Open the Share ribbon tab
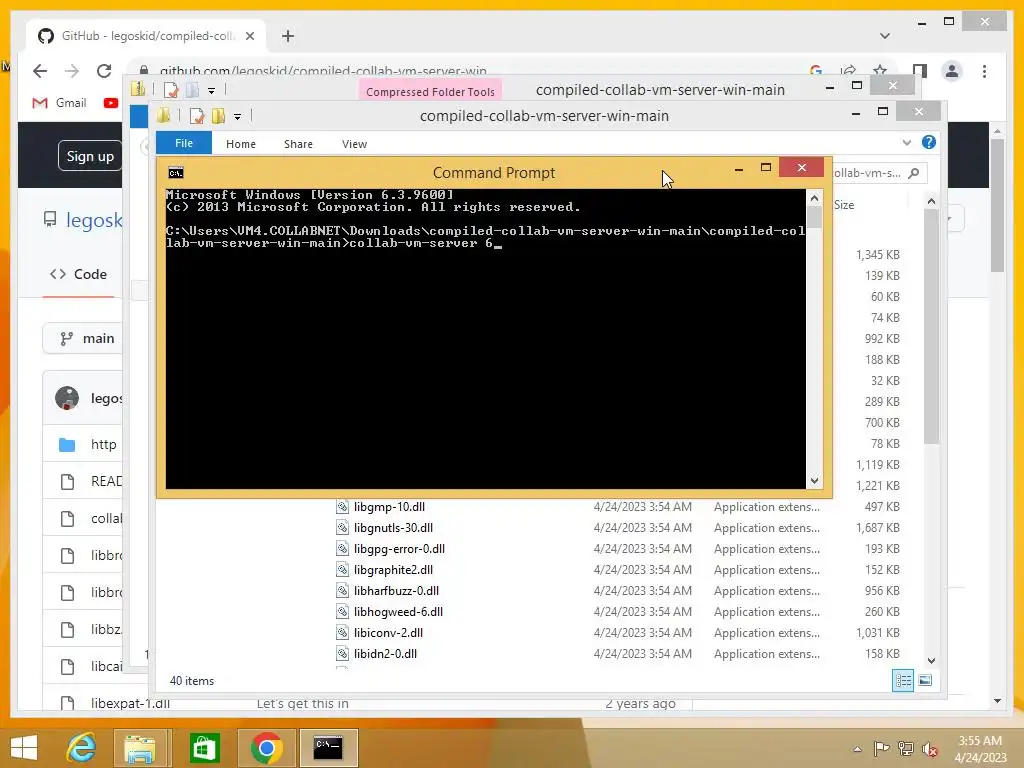 298,144
